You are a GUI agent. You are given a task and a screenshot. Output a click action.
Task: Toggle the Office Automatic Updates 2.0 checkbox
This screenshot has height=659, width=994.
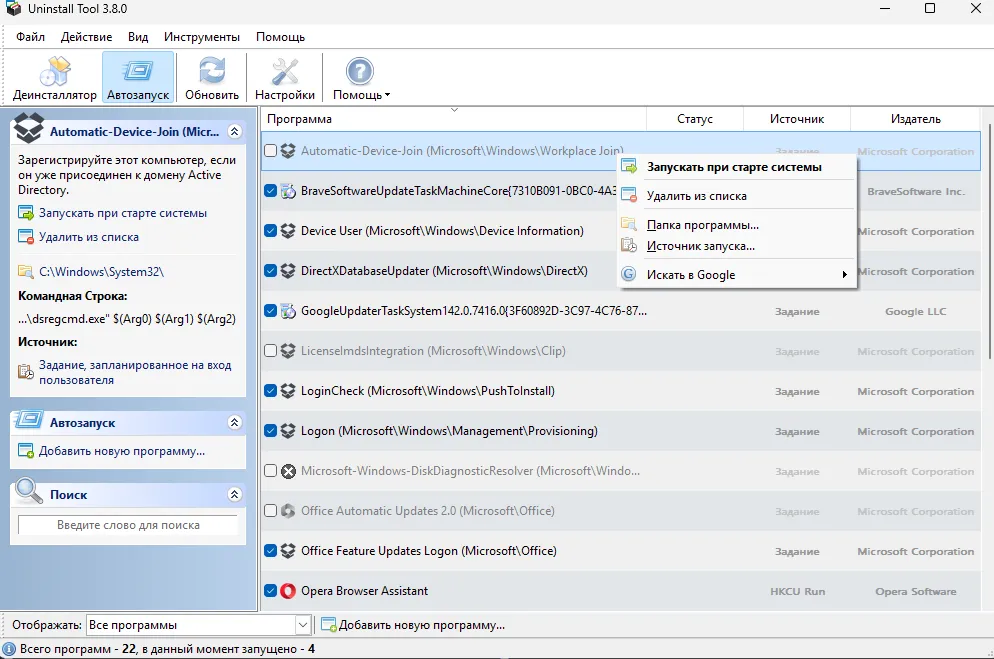tap(270, 511)
